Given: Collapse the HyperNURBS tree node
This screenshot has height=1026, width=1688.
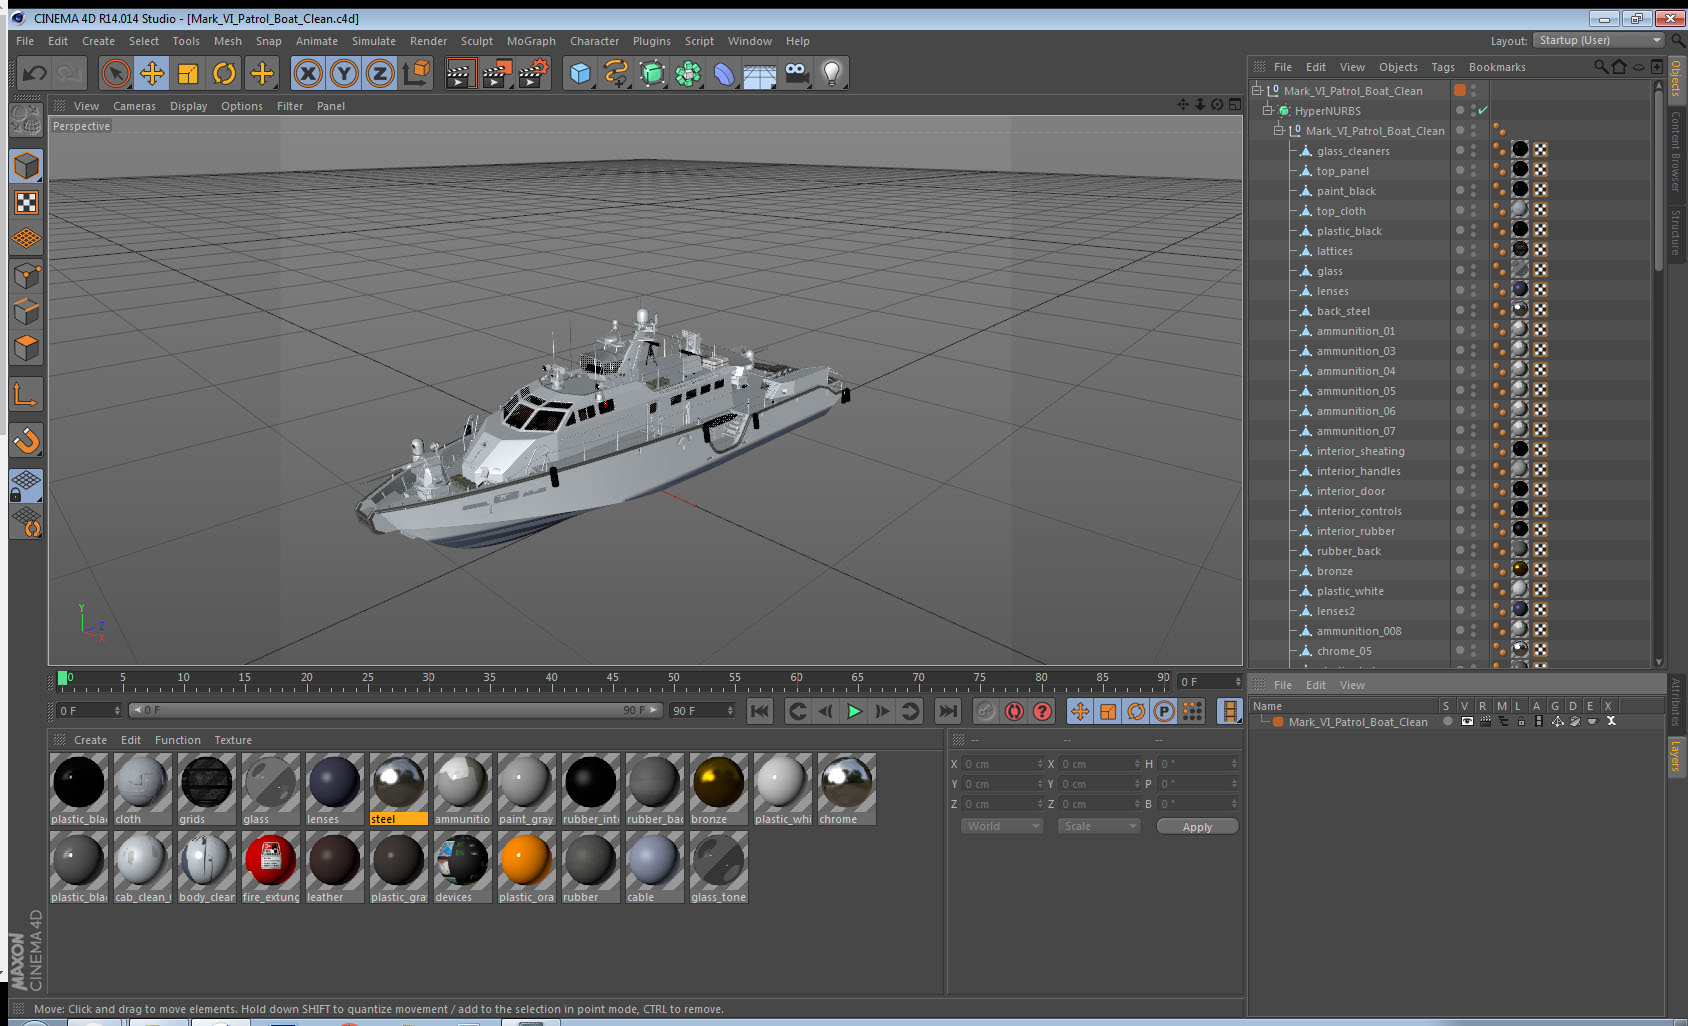Looking at the screenshot, I should (1268, 110).
